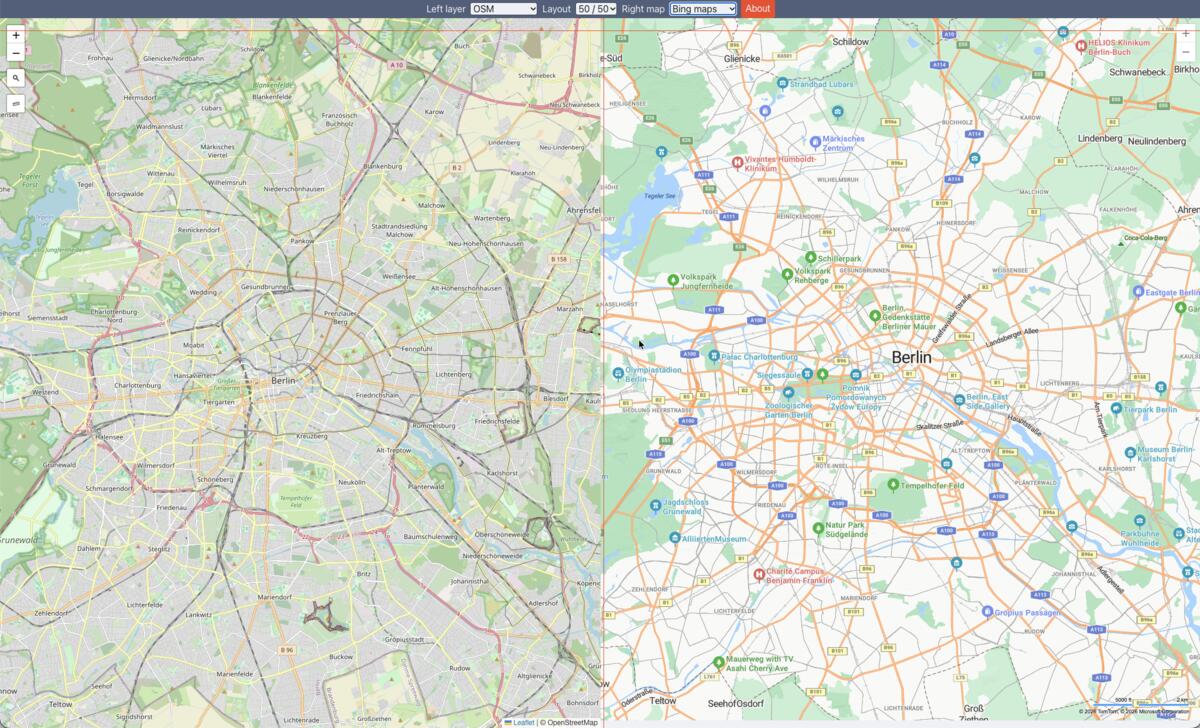
Task: Select the HELIOS Klinikum Berlin-Buch hospital pin
Action: [x=1080, y=45]
